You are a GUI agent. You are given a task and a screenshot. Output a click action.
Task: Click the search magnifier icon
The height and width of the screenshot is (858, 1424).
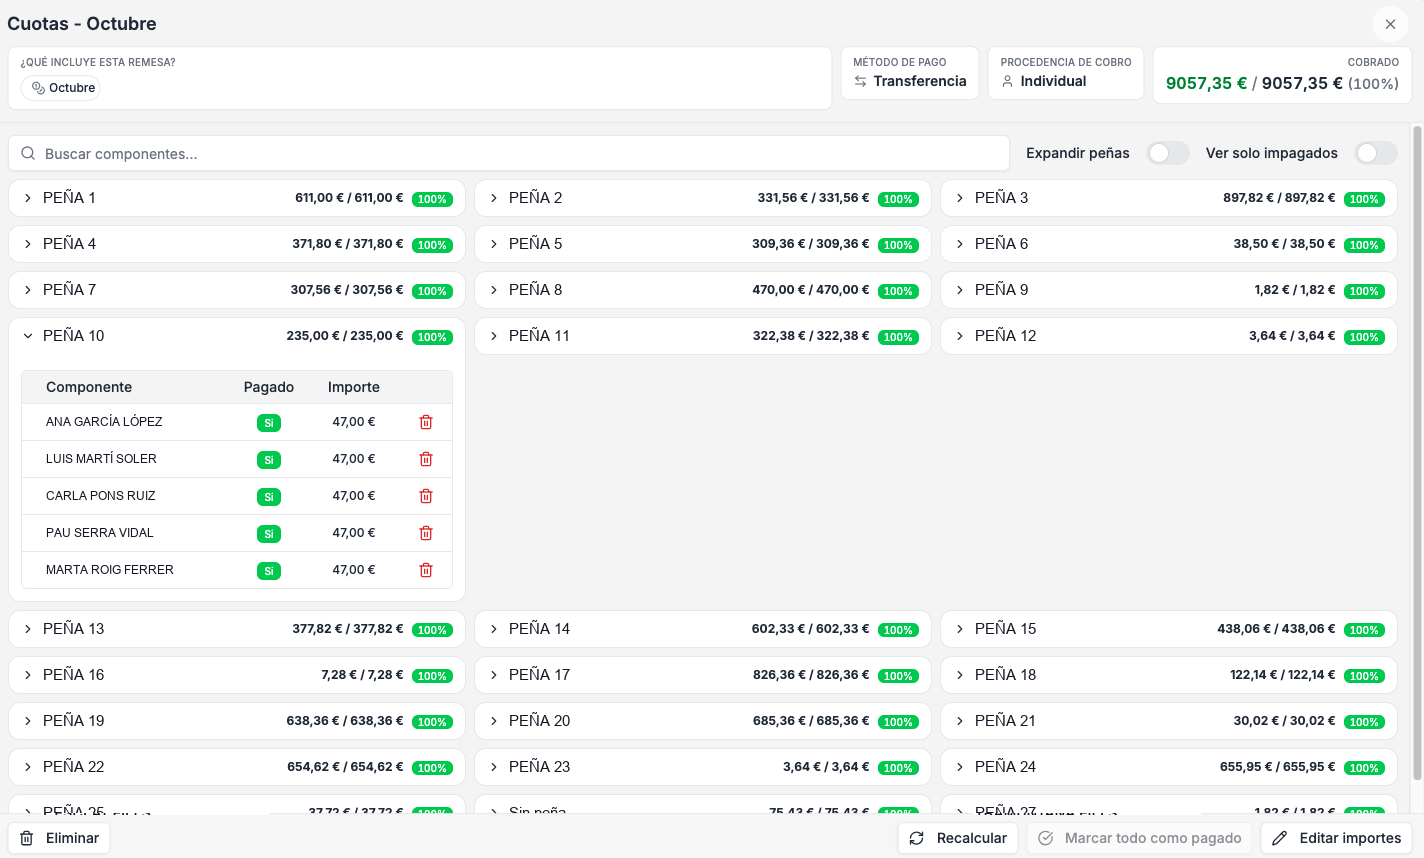tap(28, 154)
